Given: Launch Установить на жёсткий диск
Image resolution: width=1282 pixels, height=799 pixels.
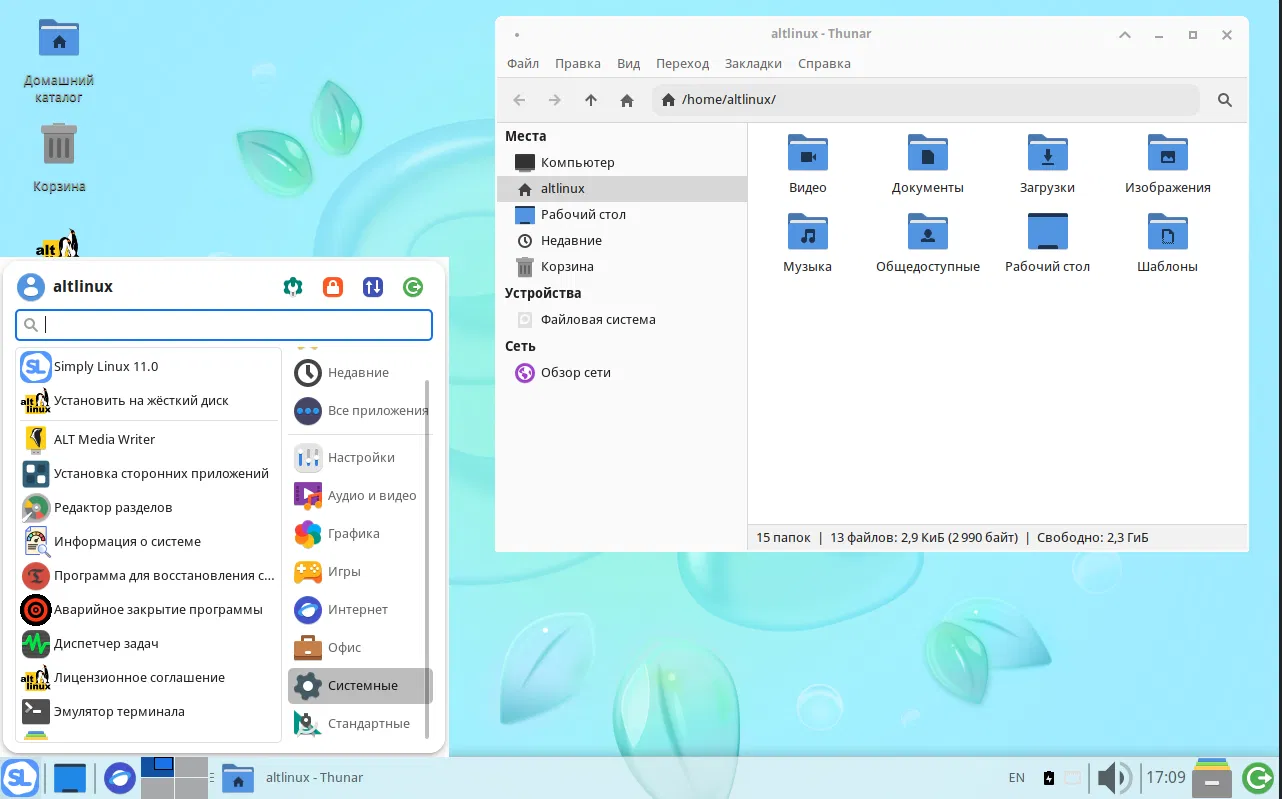Looking at the screenshot, I should tap(149, 401).
